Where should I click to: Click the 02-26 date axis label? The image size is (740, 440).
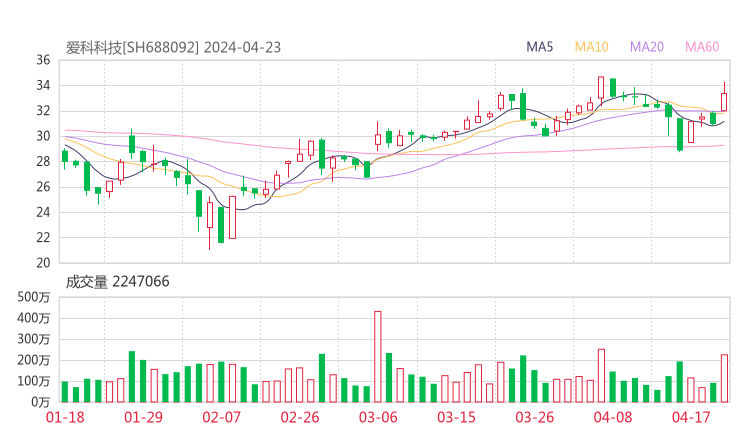click(300, 417)
